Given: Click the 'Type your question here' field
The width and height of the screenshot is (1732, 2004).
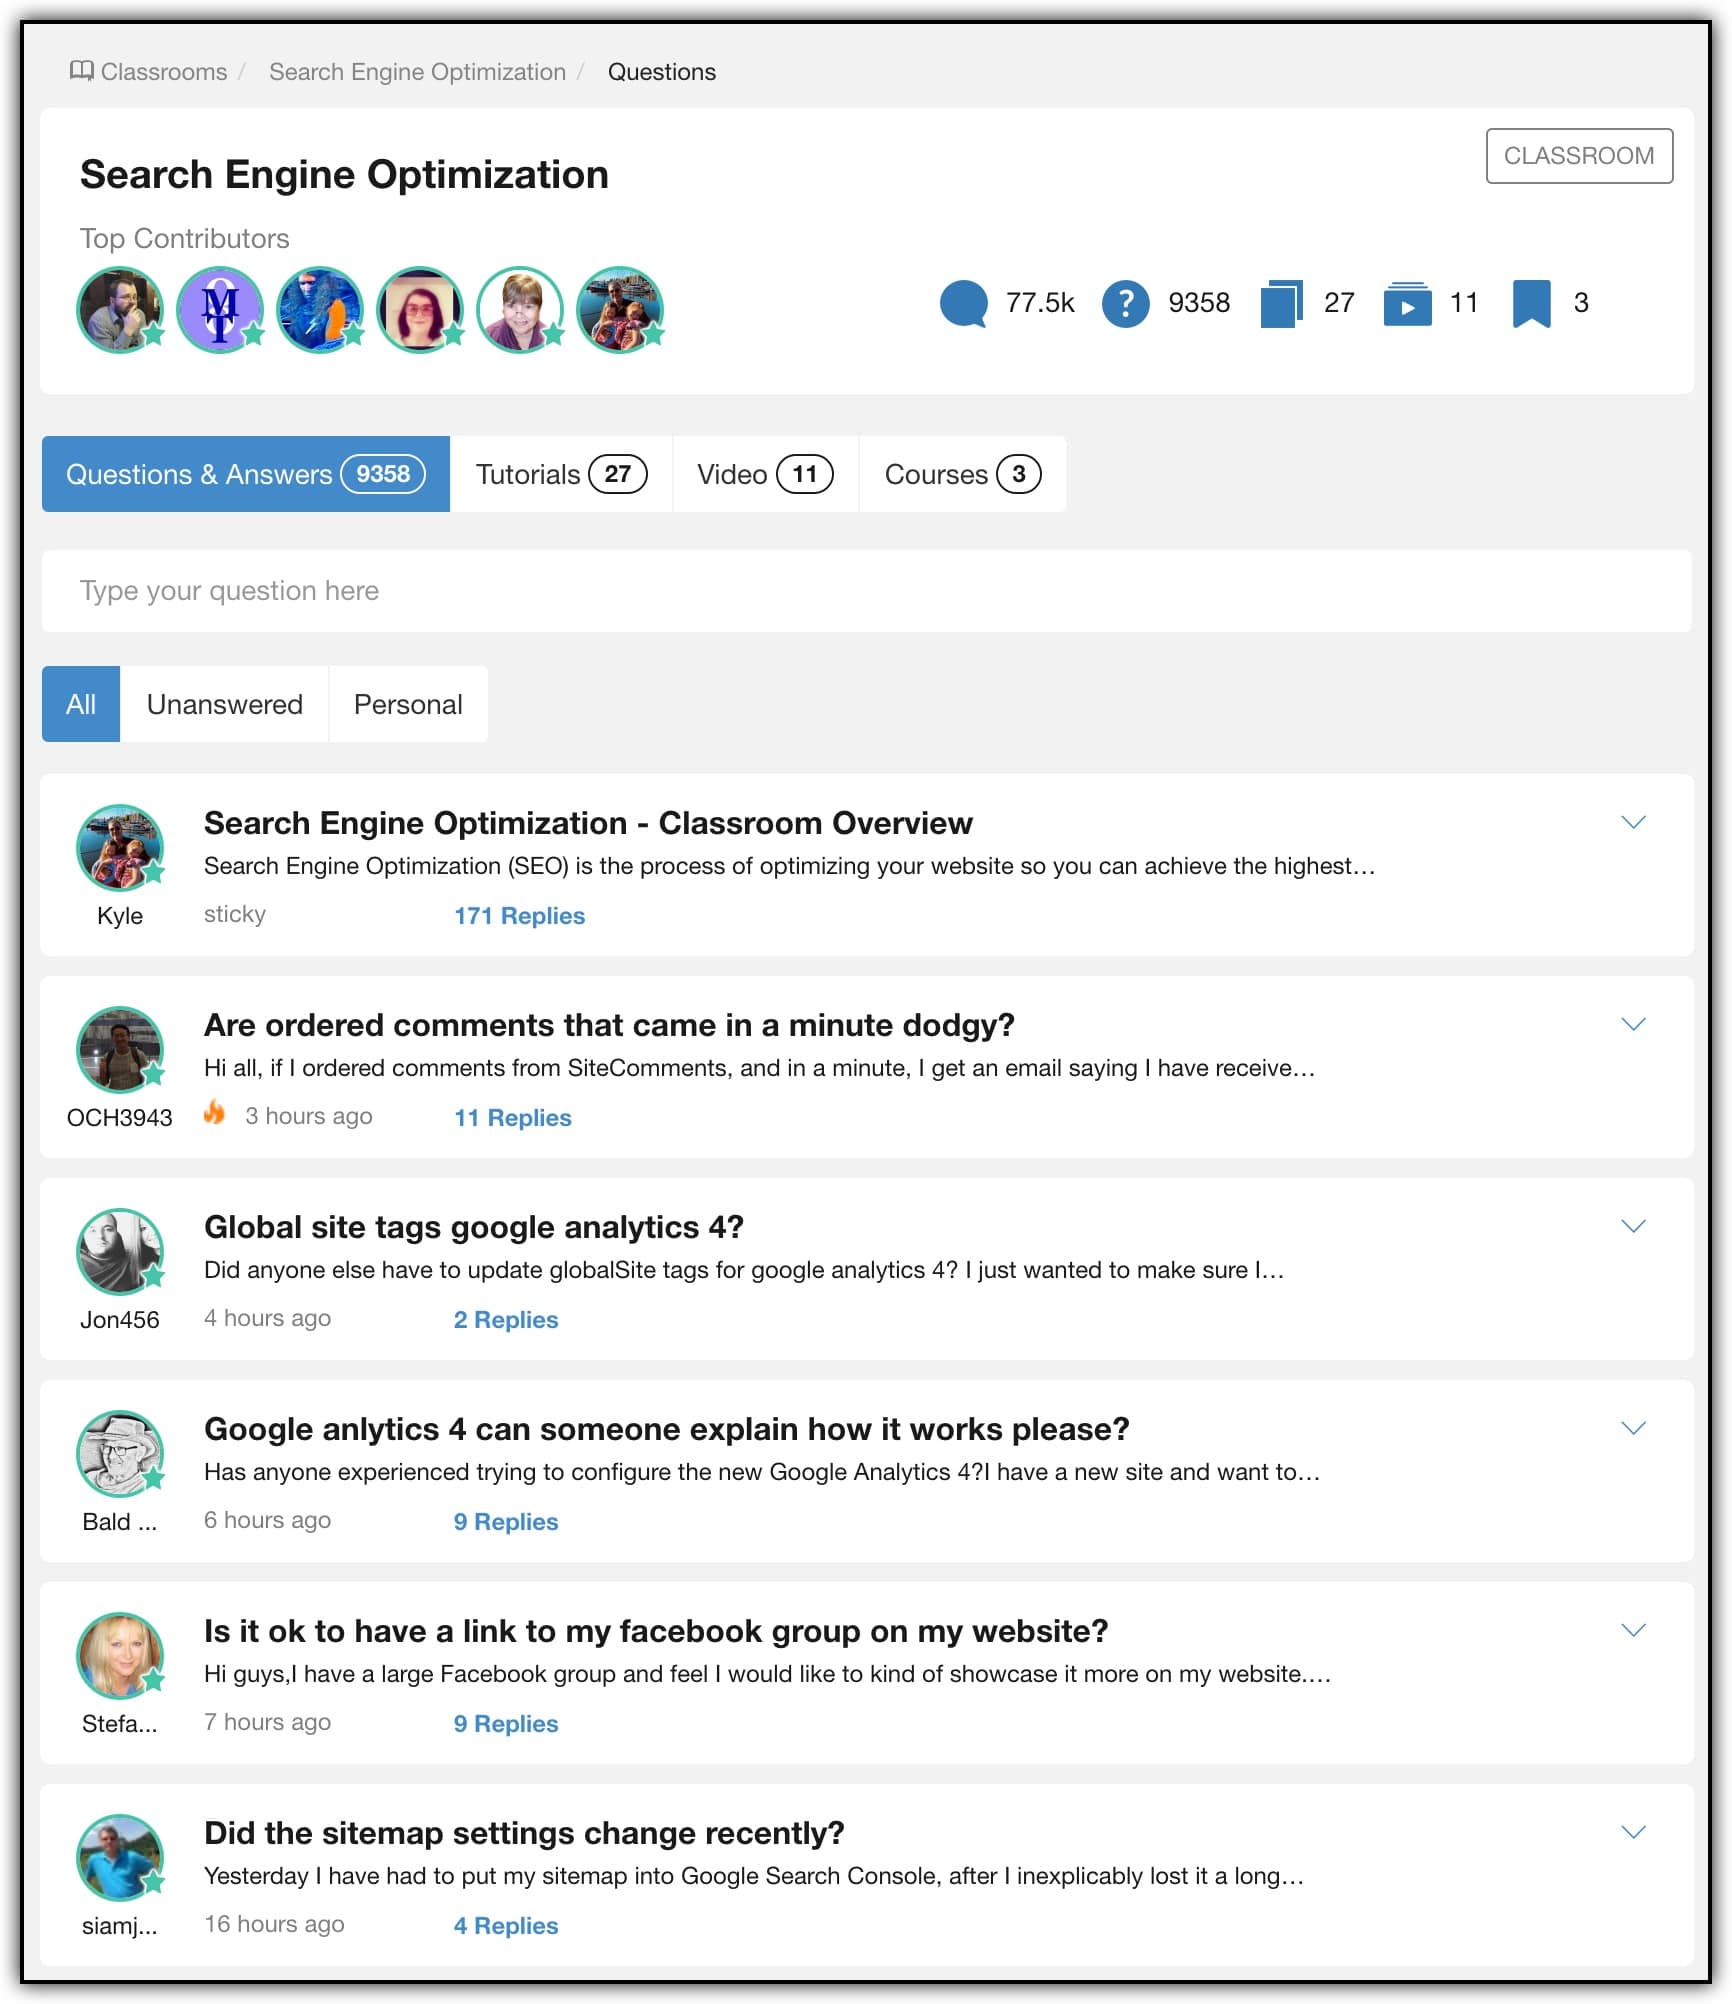Looking at the screenshot, I should click(865, 591).
